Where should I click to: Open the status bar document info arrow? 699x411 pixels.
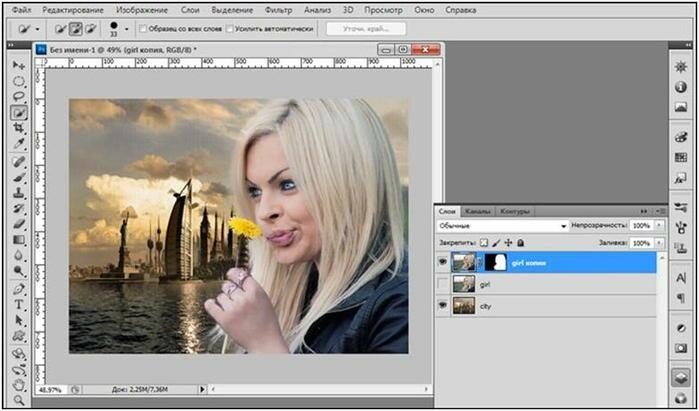coord(202,389)
